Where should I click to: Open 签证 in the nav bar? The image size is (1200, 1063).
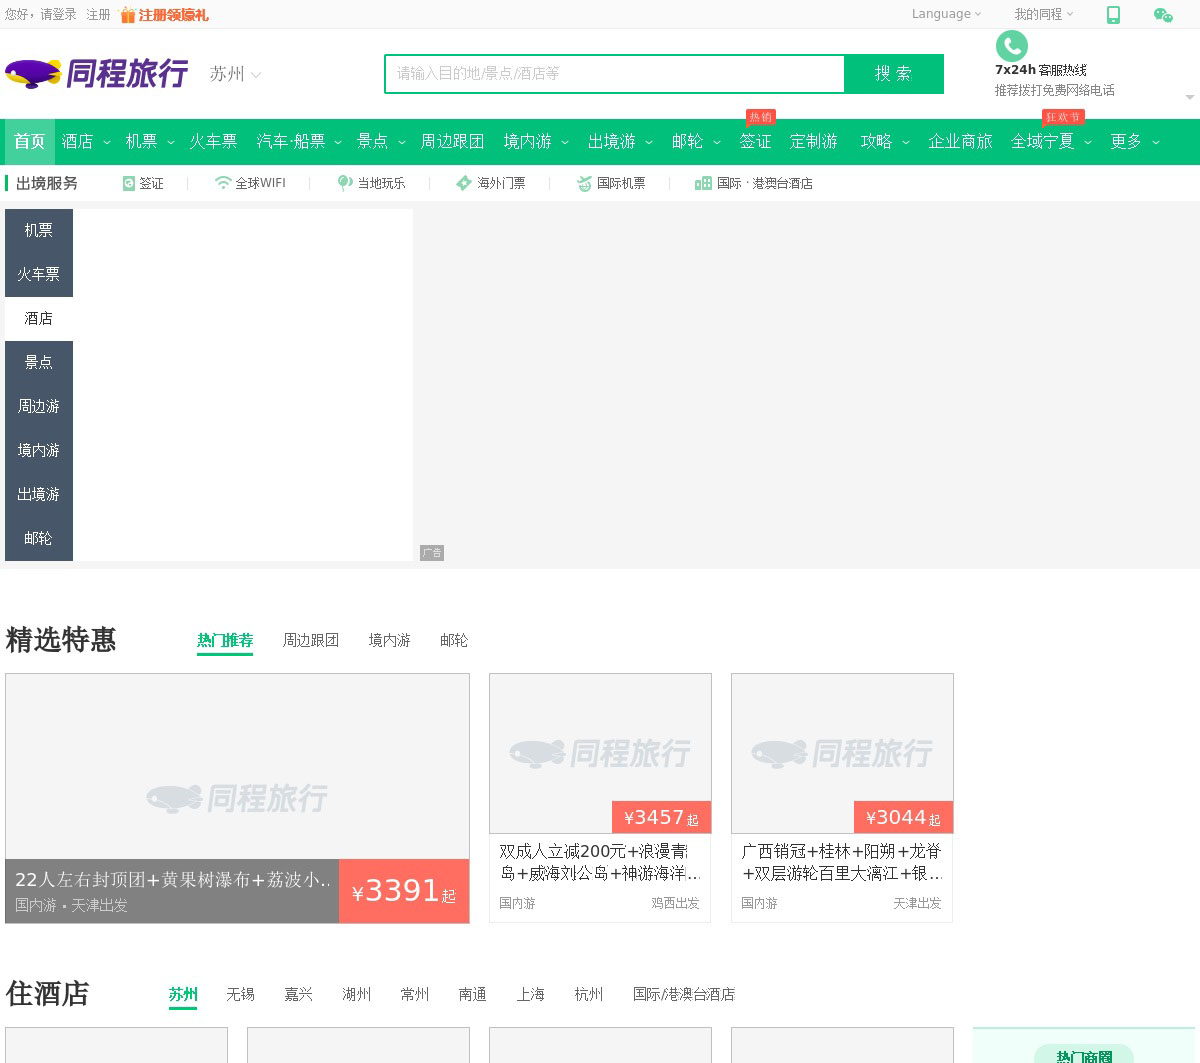pyautogui.click(x=755, y=141)
